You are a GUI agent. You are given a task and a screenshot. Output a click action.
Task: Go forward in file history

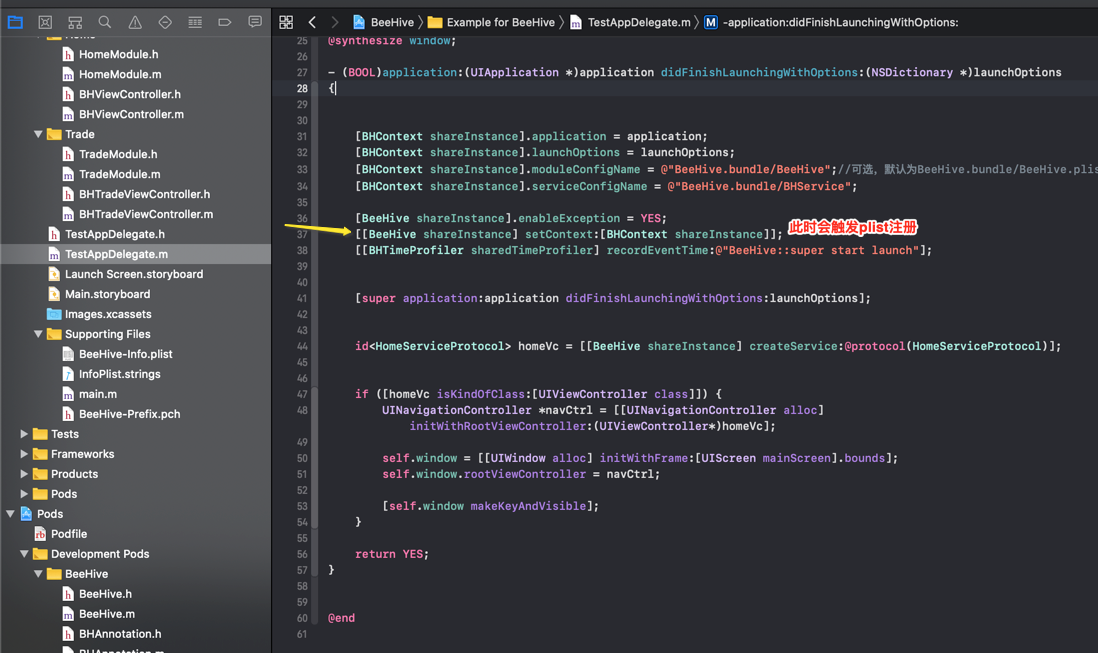(335, 22)
